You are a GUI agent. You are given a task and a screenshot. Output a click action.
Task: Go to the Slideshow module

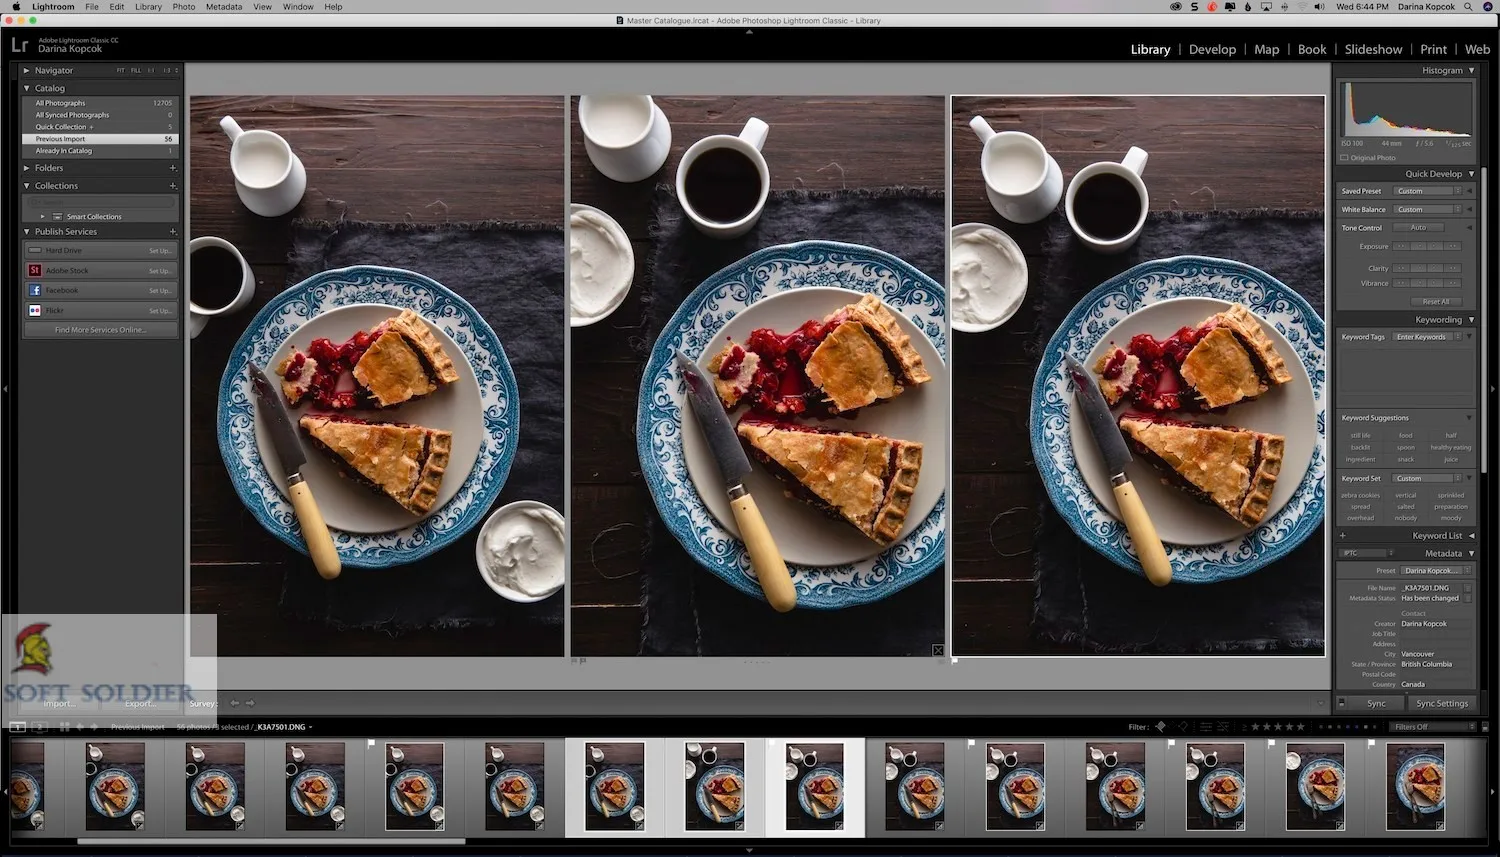point(1373,49)
